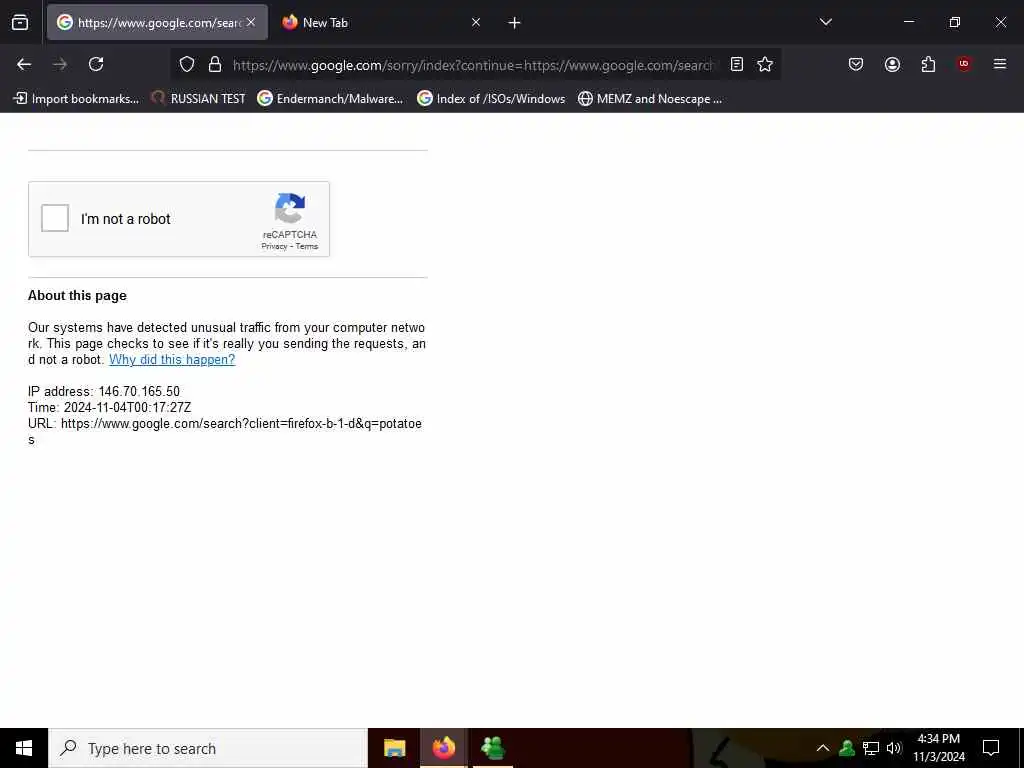Click the Time: 2024-11-04T00:17:27Z line
The height and width of the screenshot is (768, 1024).
[110, 407]
